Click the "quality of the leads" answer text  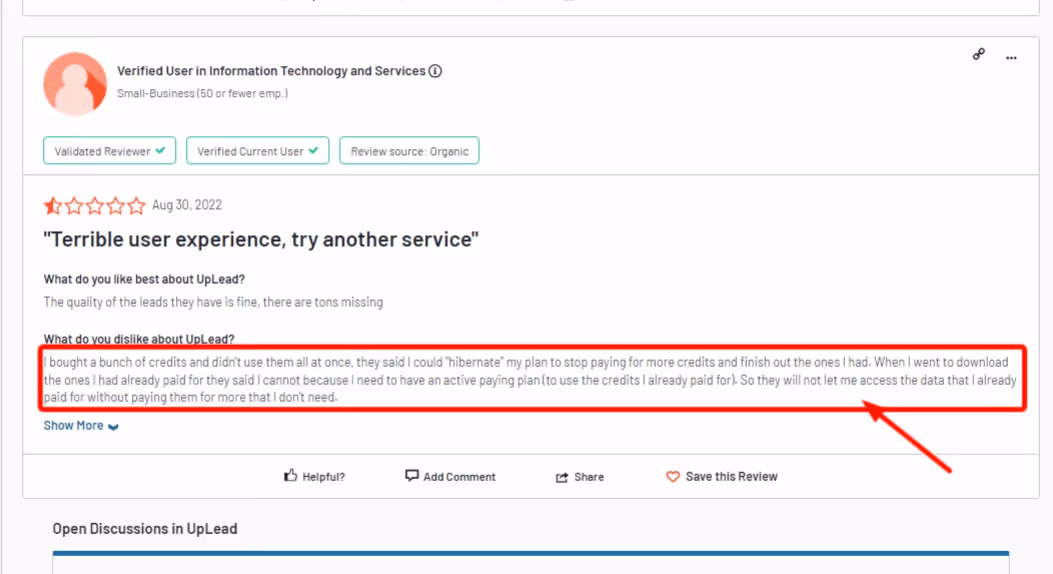(214, 302)
